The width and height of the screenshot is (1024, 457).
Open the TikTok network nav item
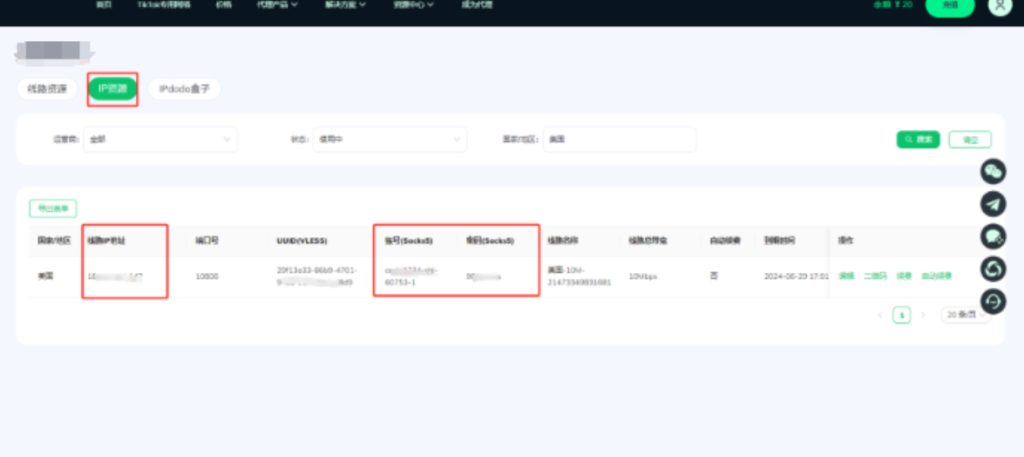(x=164, y=5)
